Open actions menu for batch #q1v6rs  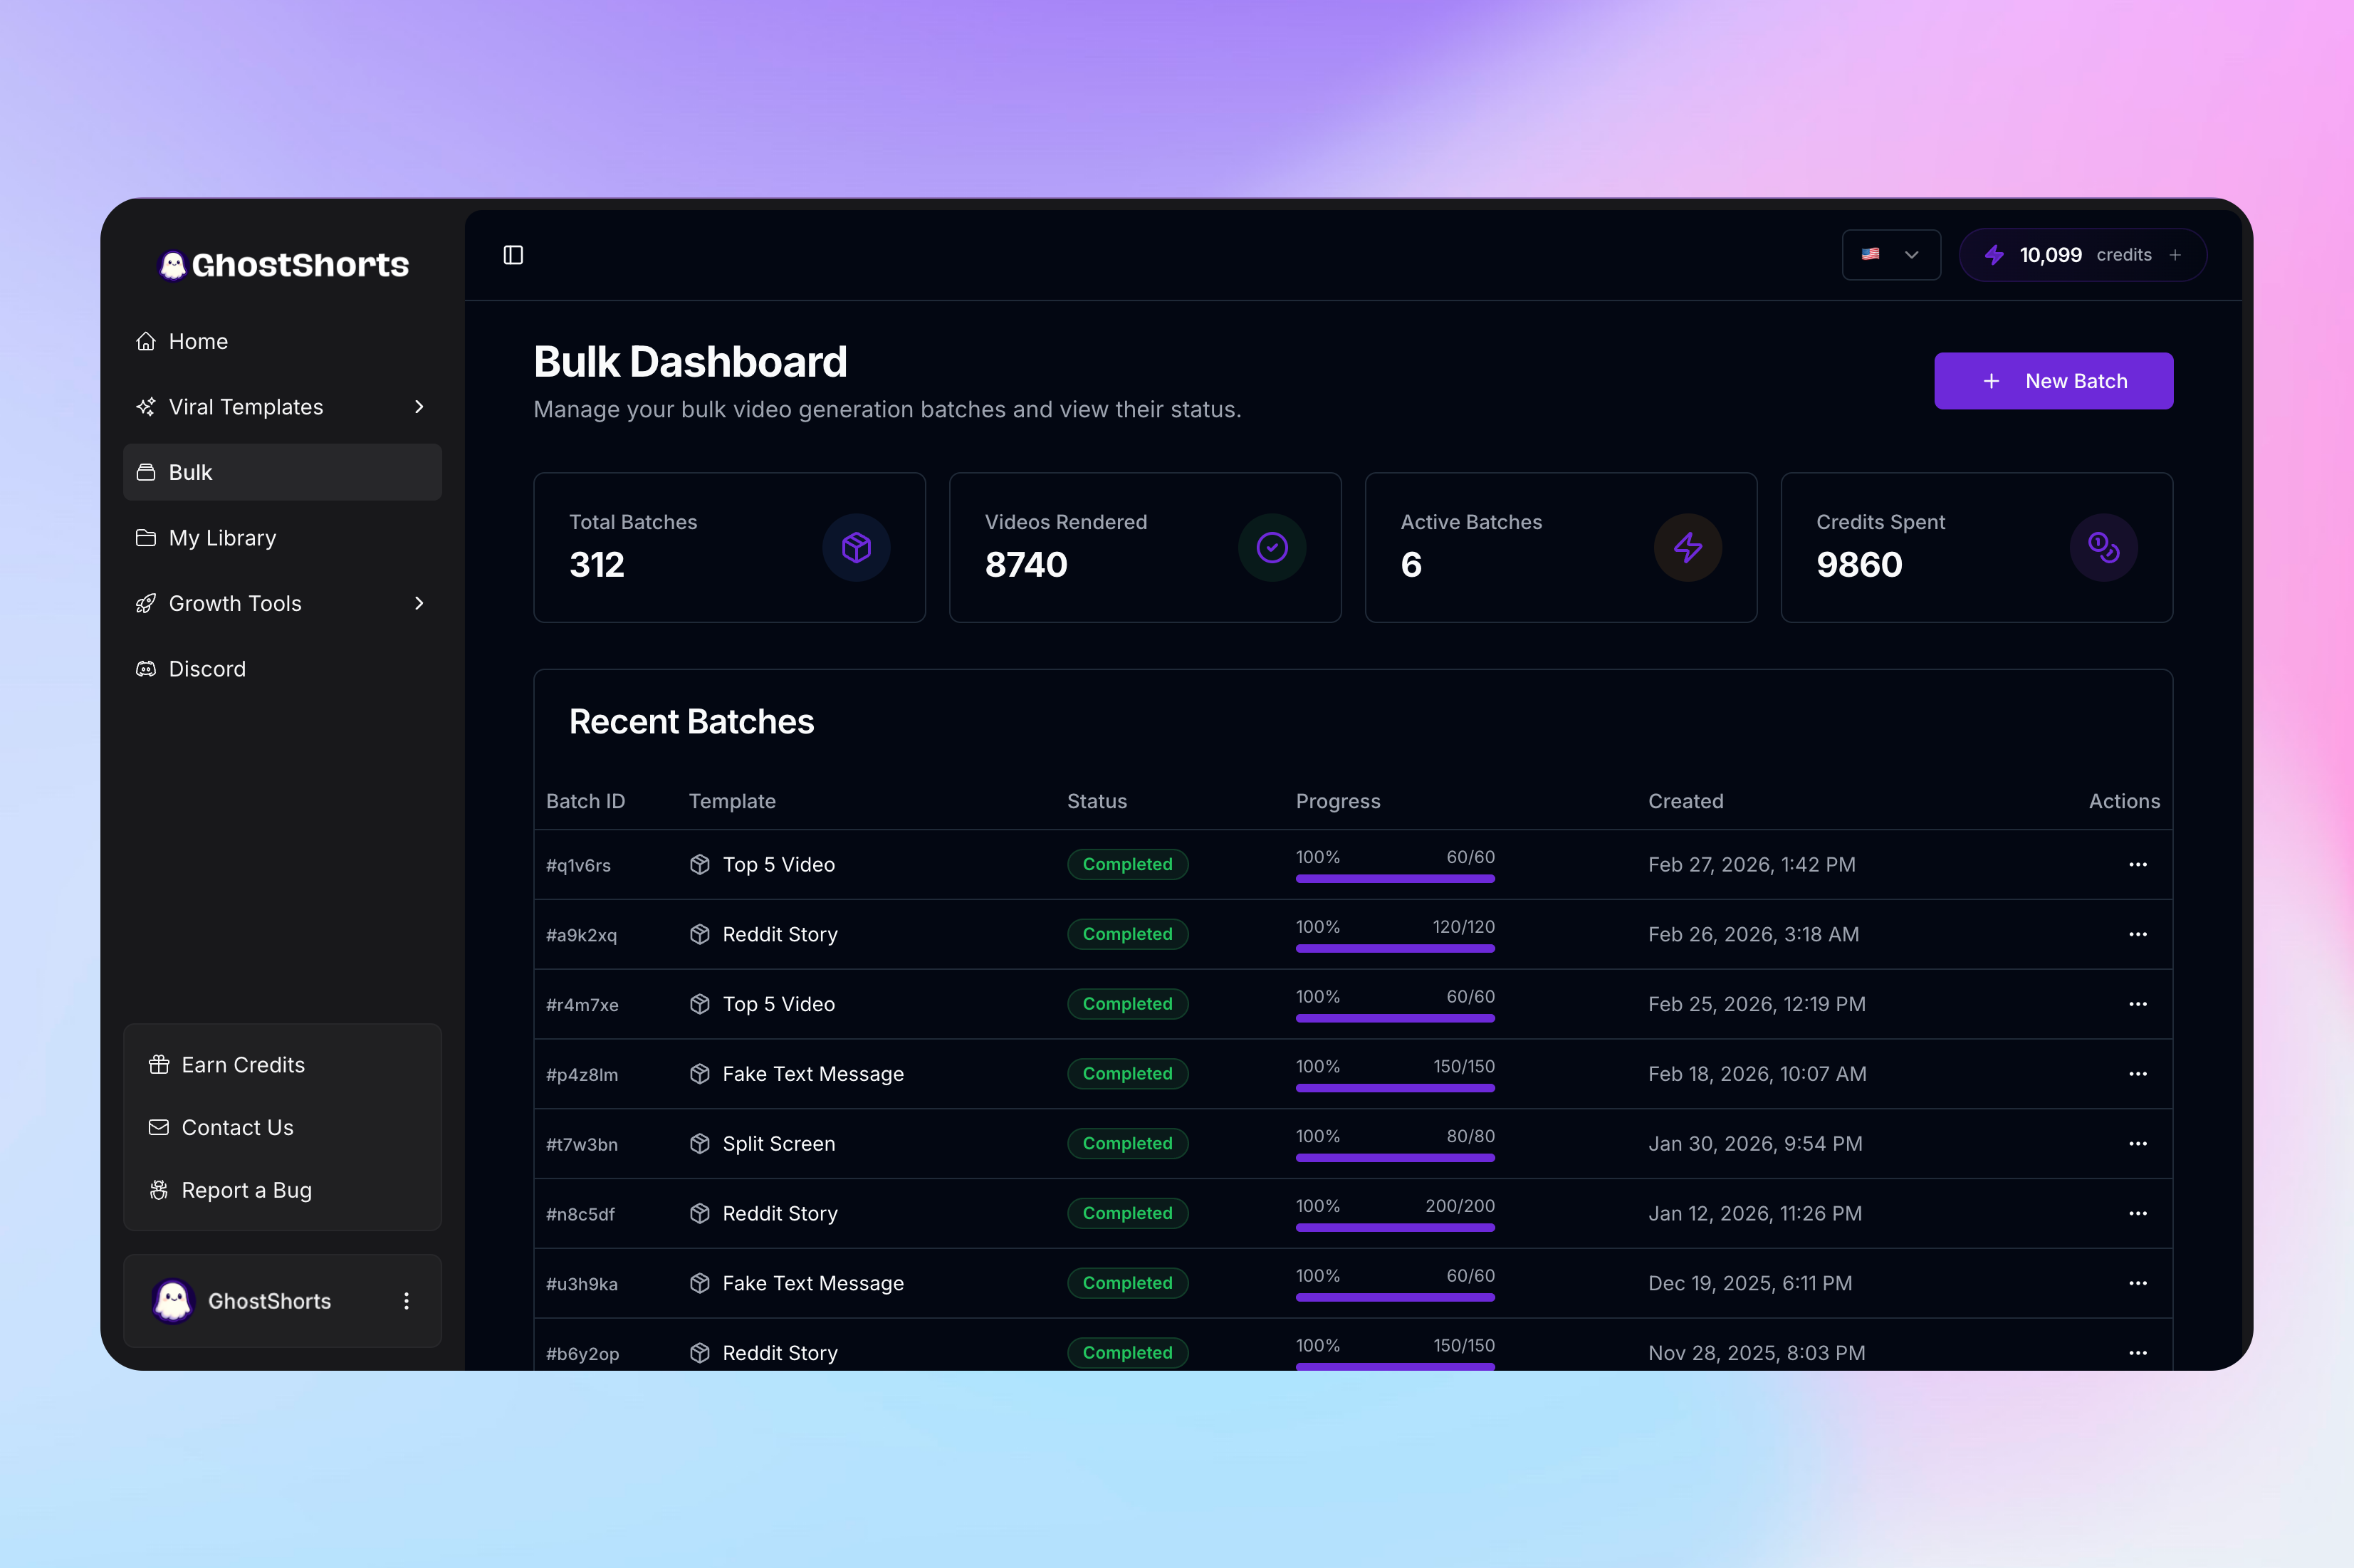point(2137,865)
